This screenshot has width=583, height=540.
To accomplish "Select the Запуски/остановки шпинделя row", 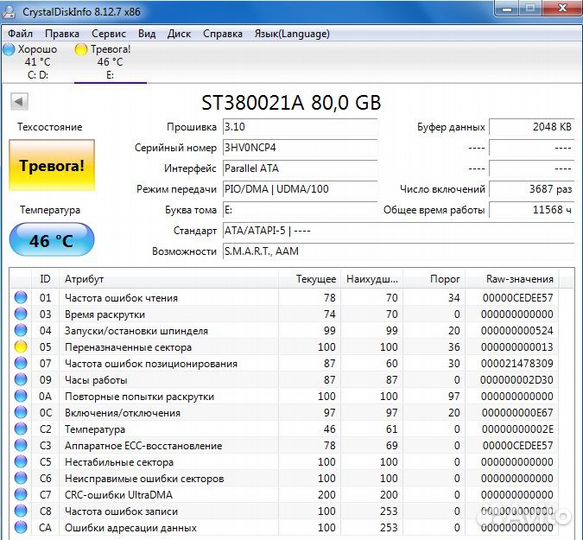I will tap(284, 331).
